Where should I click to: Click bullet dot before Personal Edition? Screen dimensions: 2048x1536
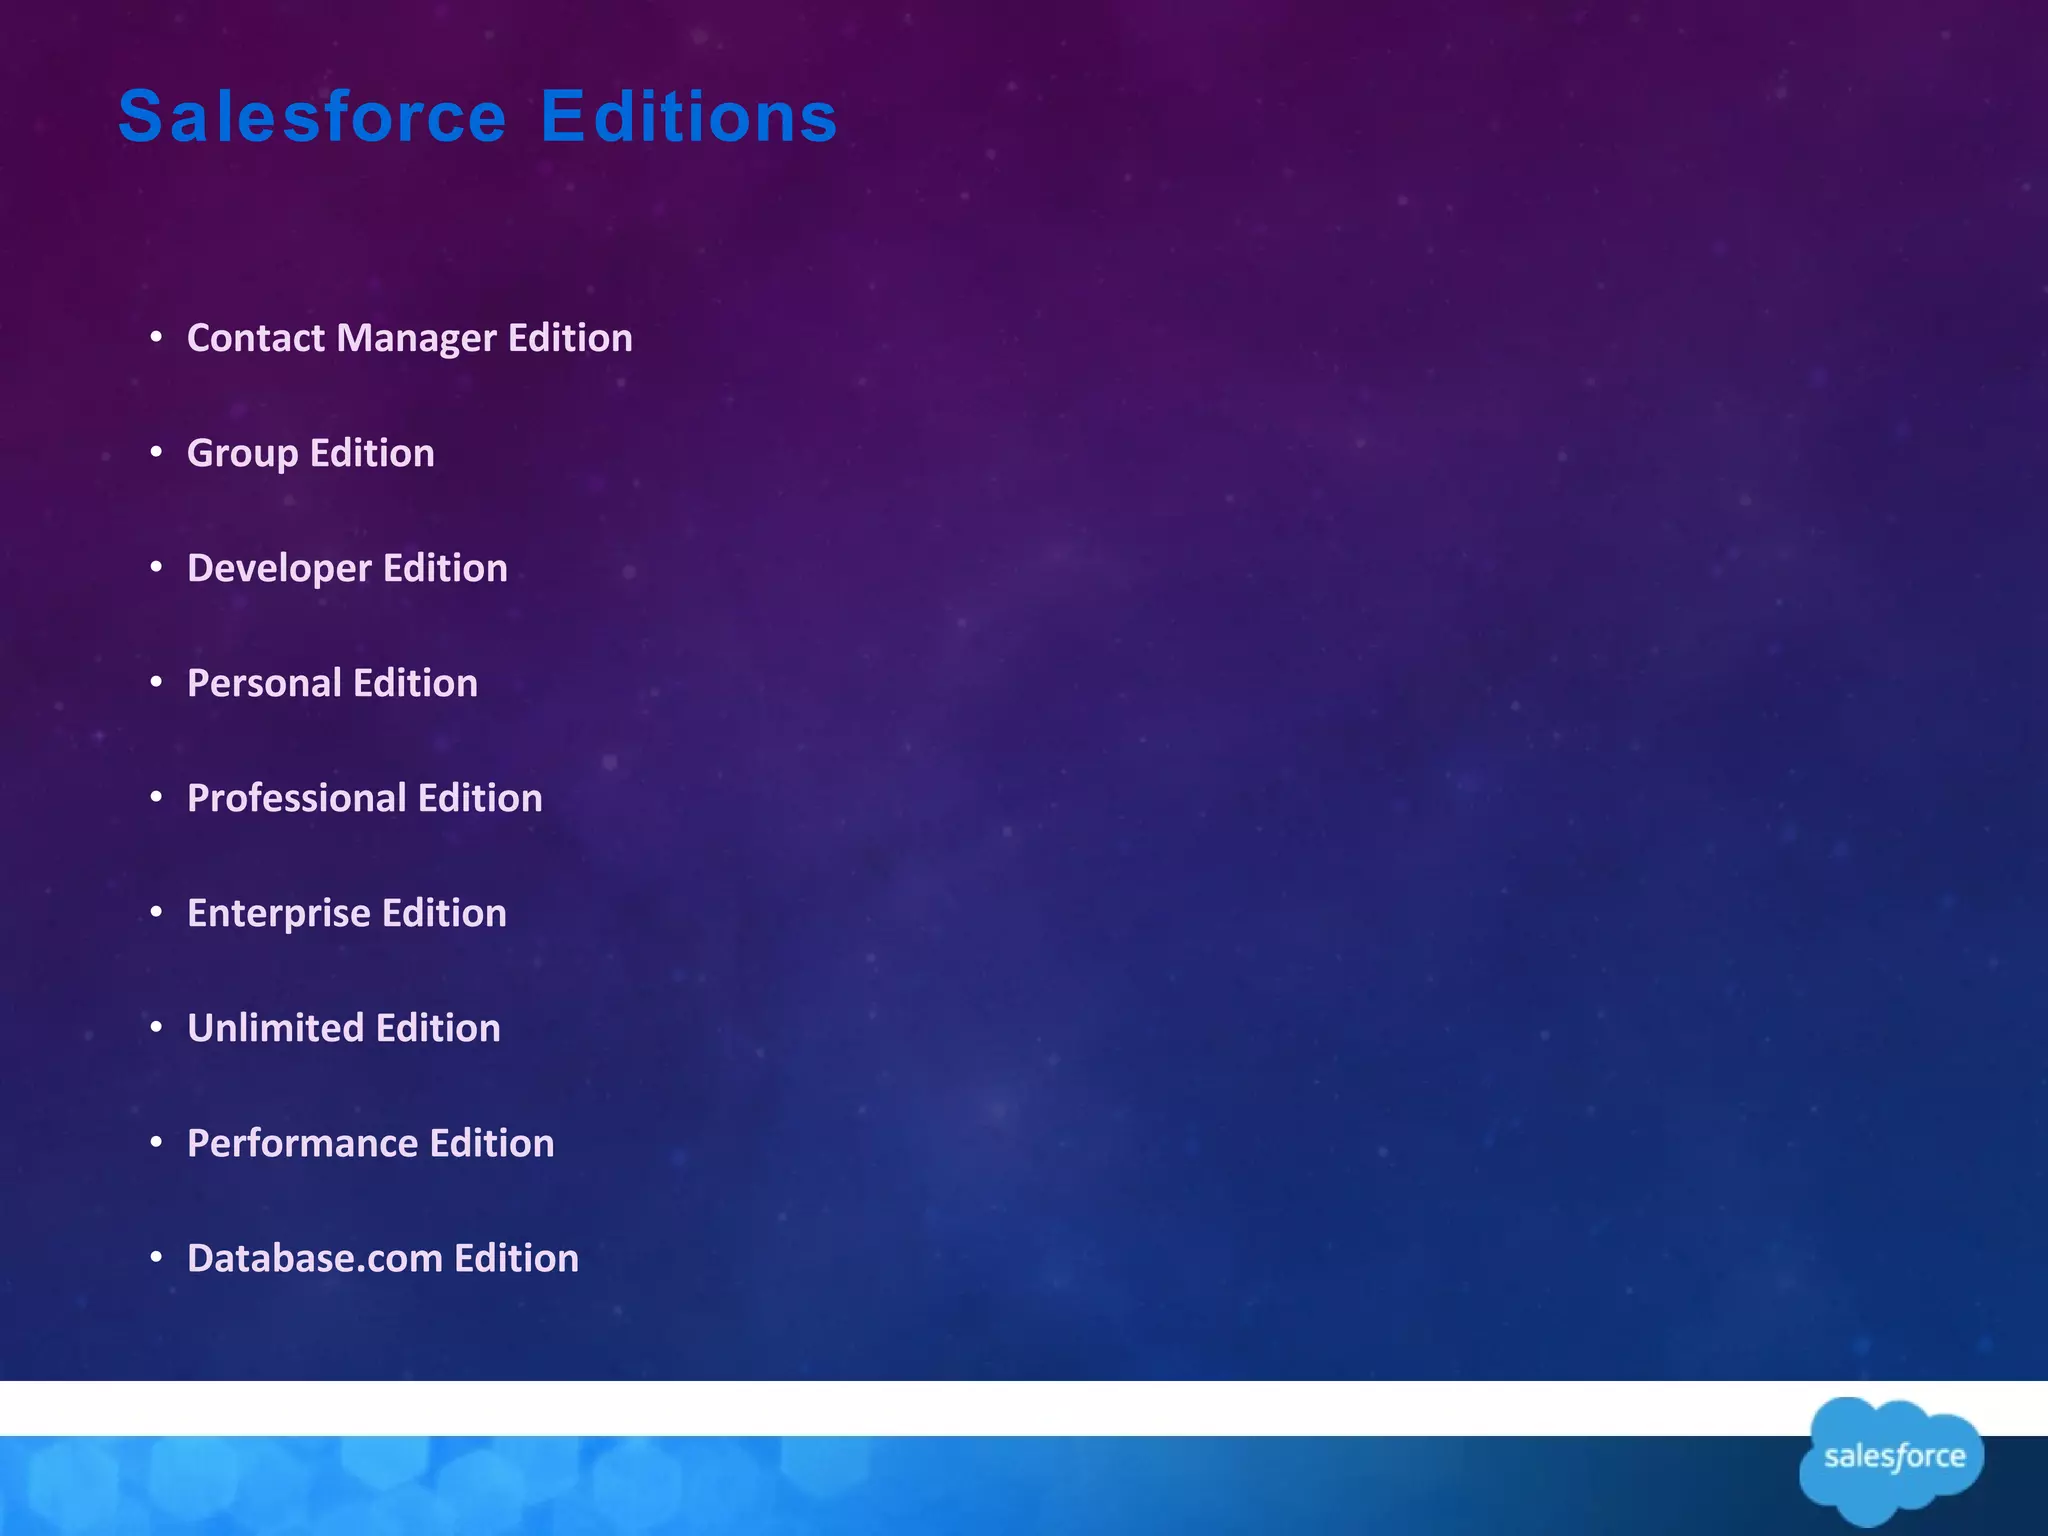(x=156, y=682)
